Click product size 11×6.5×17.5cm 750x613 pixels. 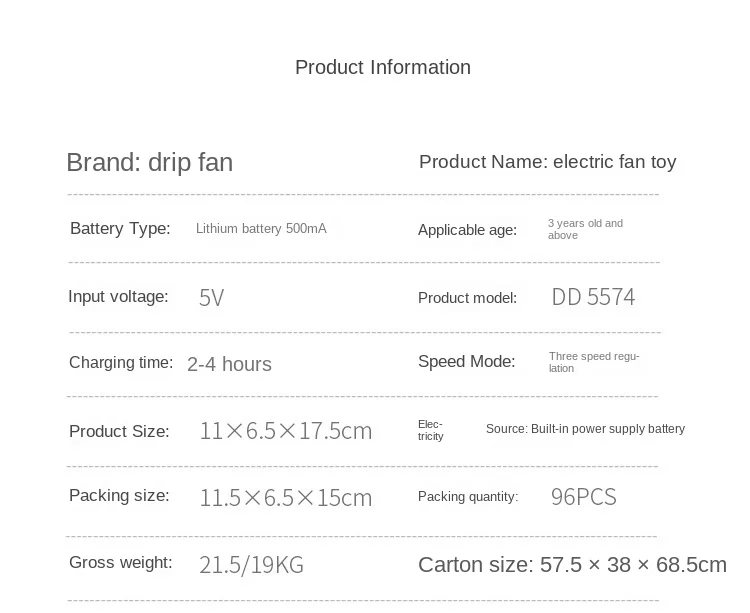point(286,431)
